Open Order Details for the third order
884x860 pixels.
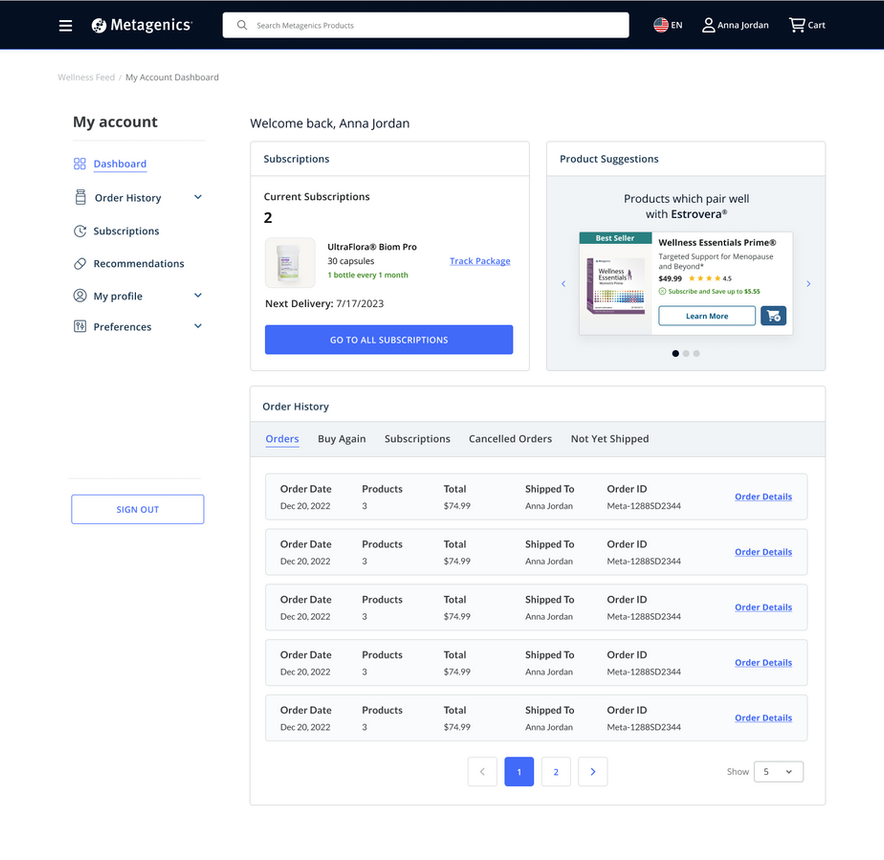click(x=763, y=607)
